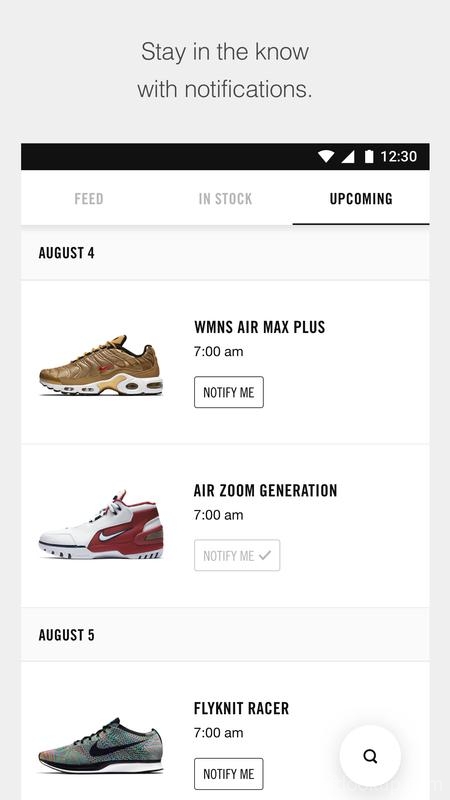Tap the cellular signal icon
The height and width of the screenshot is (800, 450).
coord(348,157)
